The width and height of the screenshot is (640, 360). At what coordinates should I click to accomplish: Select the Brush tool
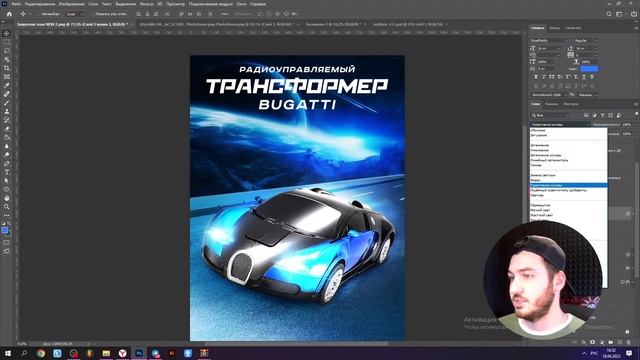click(x=7, y=102)
